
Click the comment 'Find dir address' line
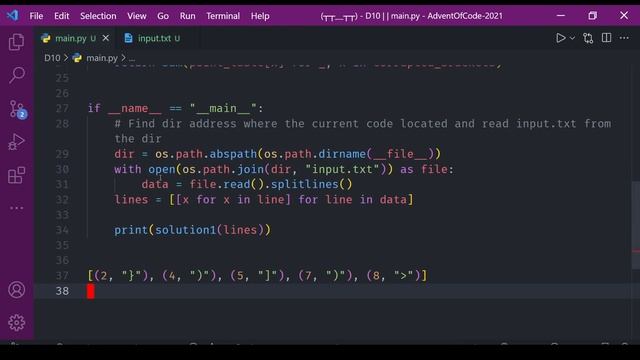[362, 131]
